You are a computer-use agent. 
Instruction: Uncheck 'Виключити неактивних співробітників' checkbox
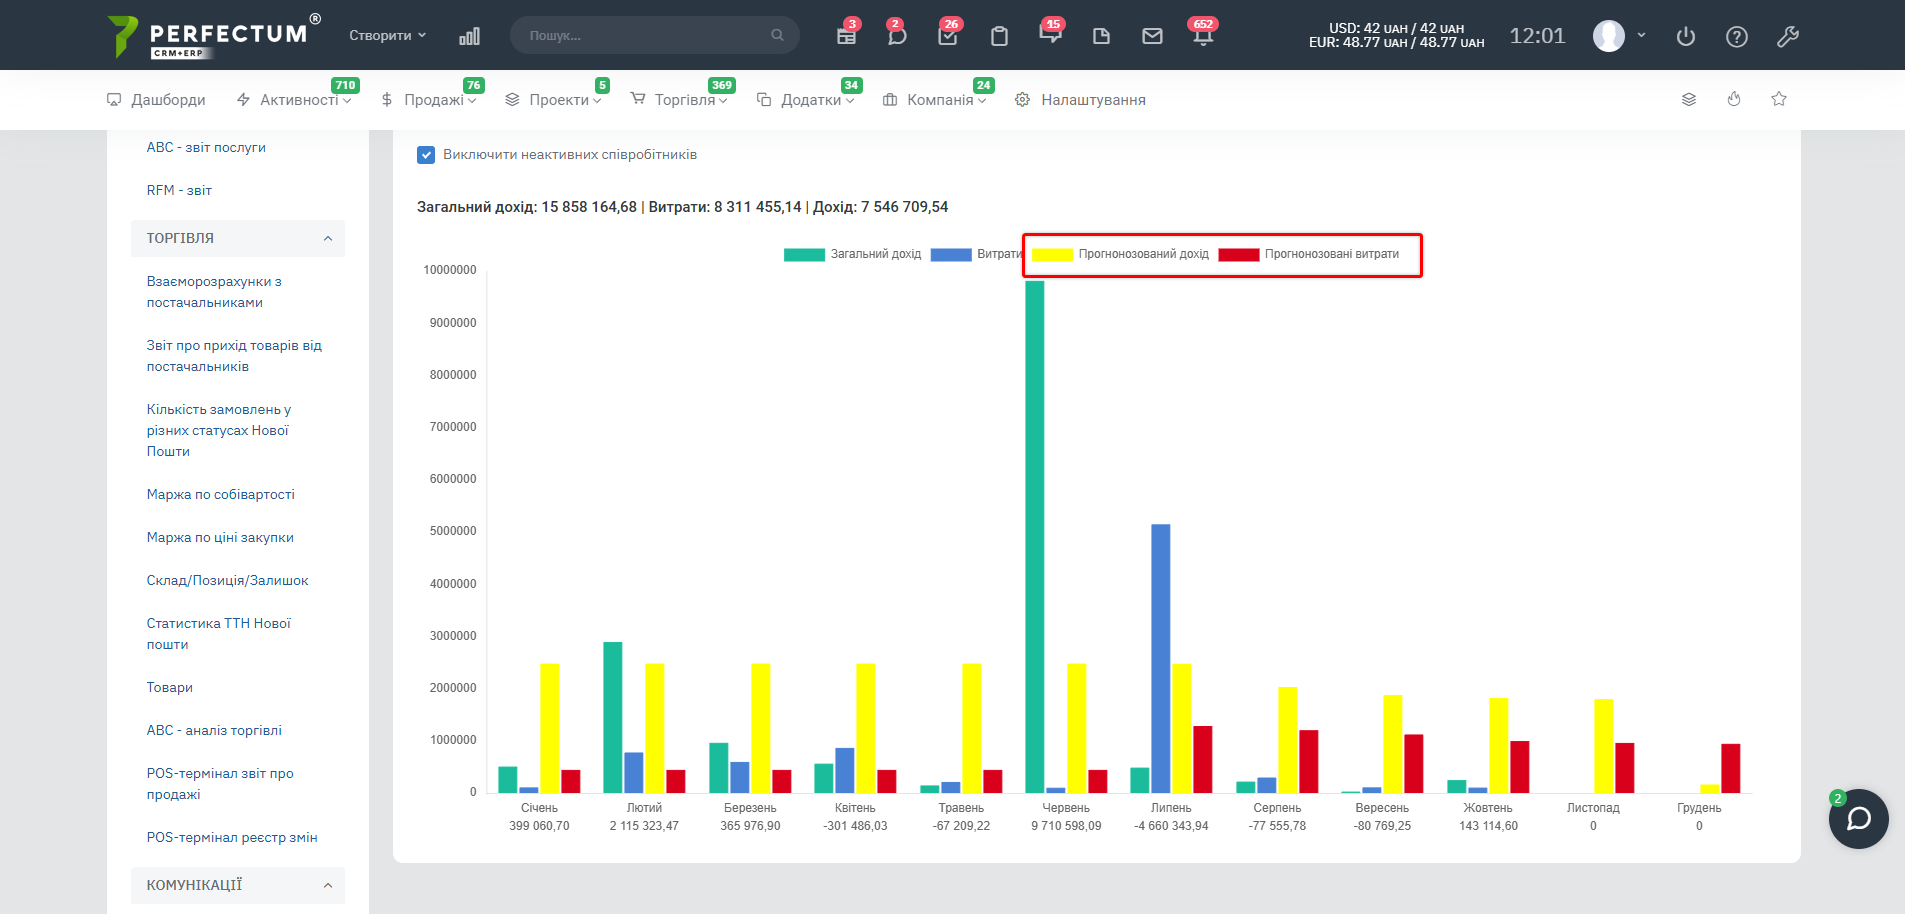[426, 155]
